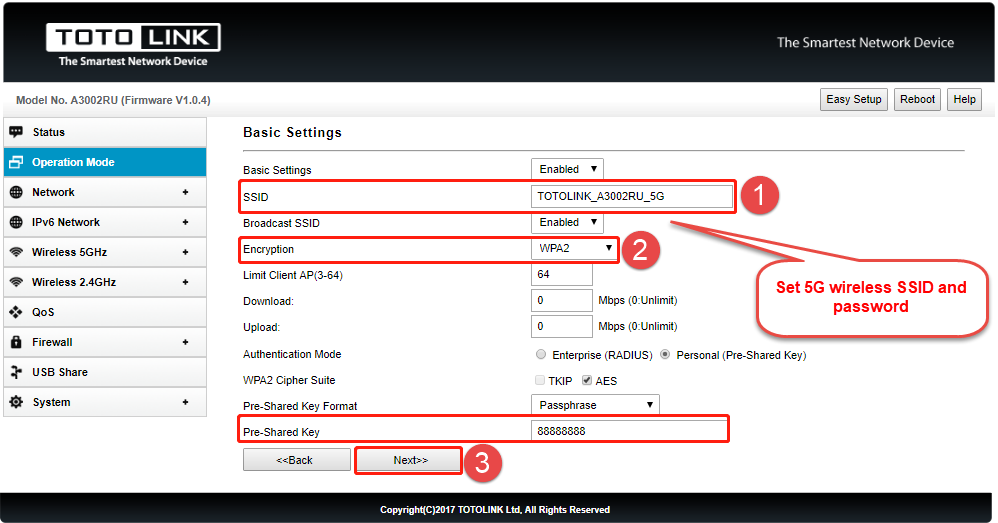This screenshot has height=523, width=998.
Task: Click the Network globe icon
Action: (x=17, y=192)
